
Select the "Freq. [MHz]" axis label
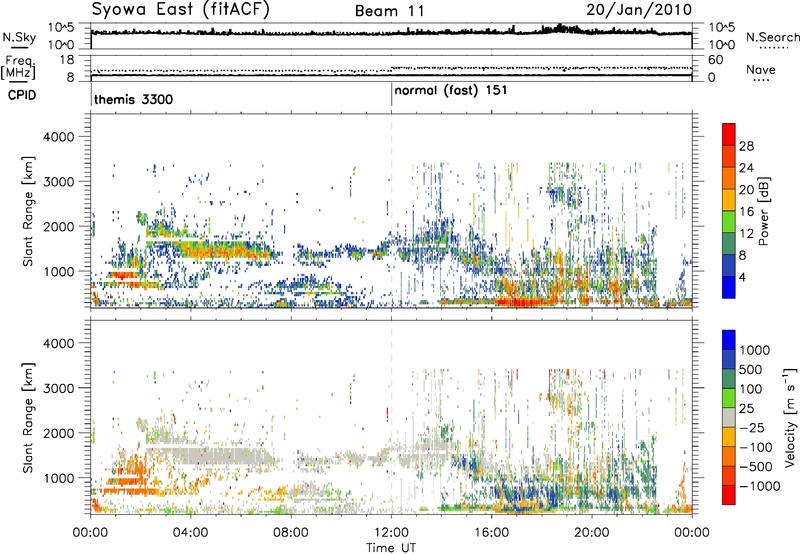click(x=18, y=68)
